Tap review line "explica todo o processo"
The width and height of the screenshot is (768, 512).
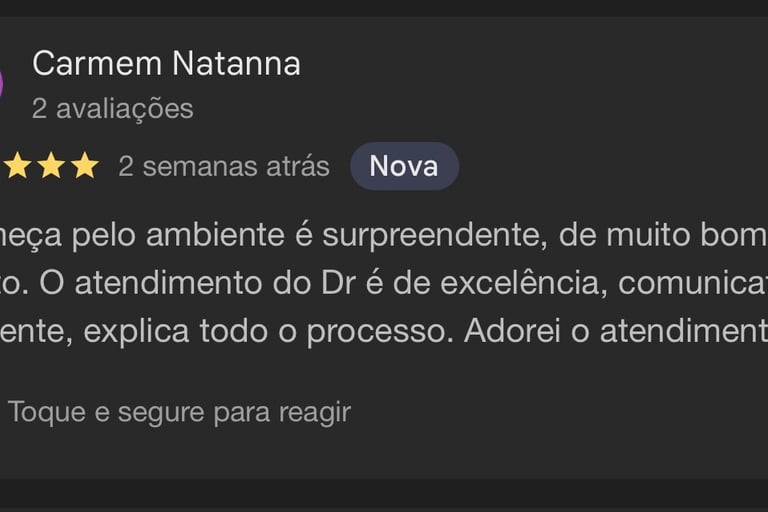pos(384,331)
